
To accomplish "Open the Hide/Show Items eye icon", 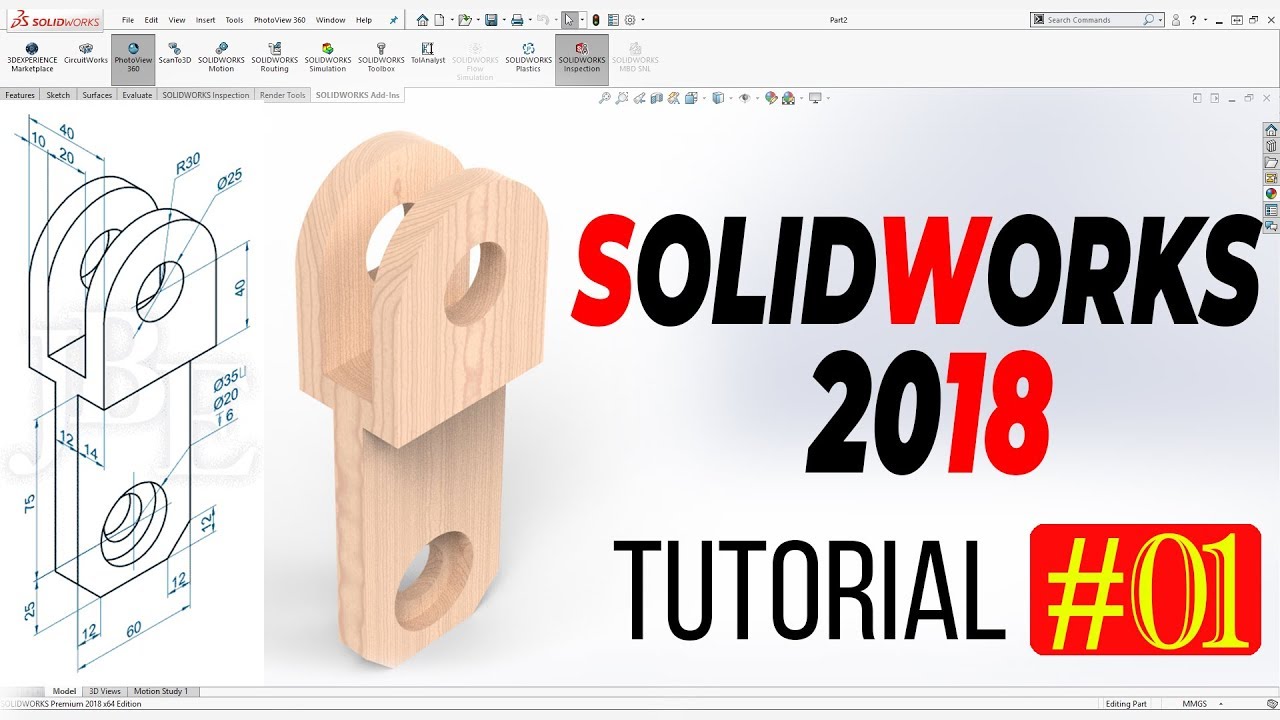I will pos(745,98).
